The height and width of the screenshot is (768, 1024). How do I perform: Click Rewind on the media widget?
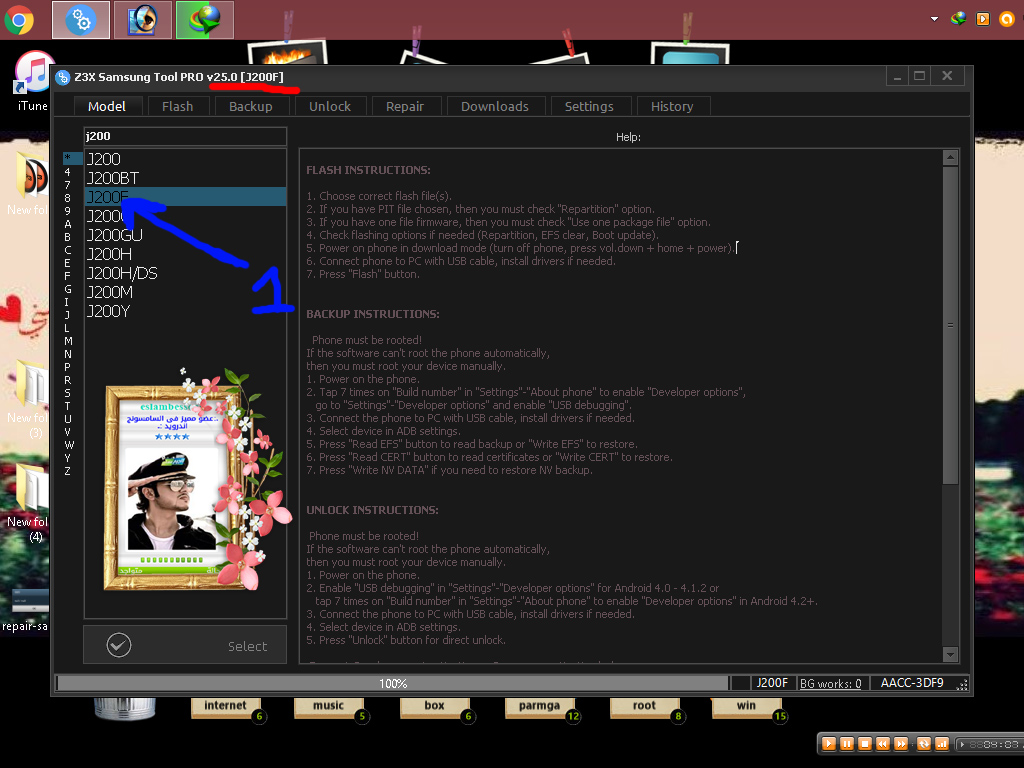click(883, 744)
